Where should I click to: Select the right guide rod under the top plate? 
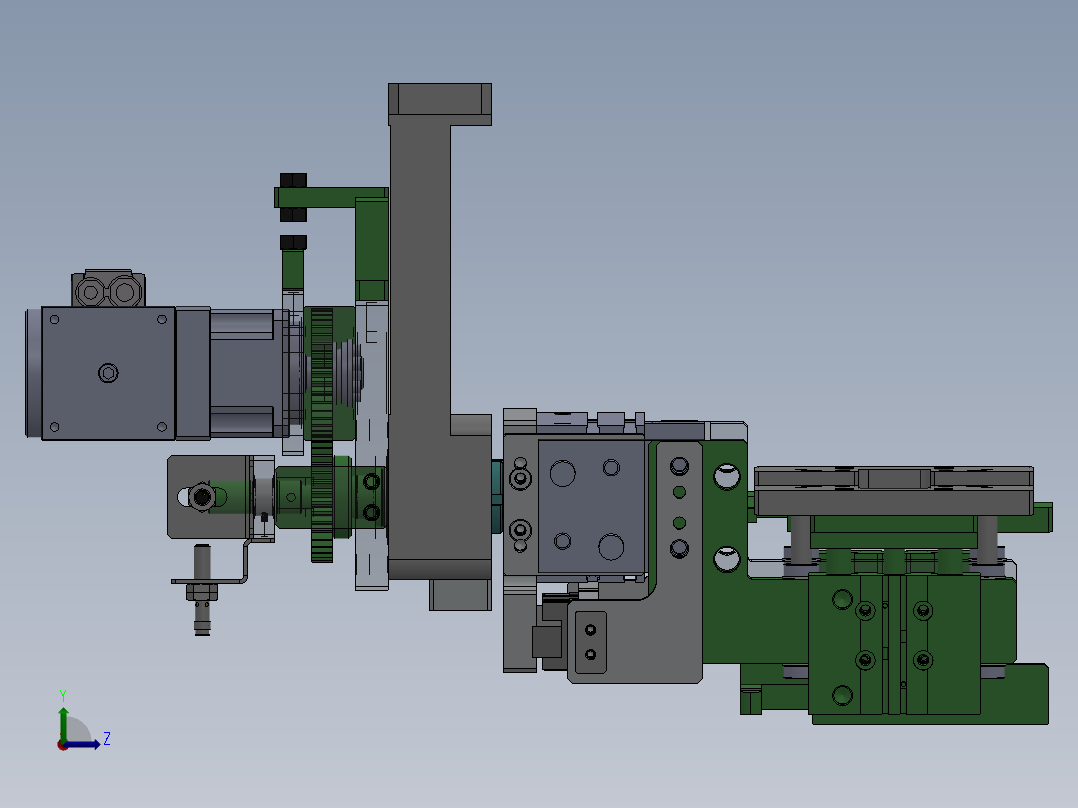(987, 540)
